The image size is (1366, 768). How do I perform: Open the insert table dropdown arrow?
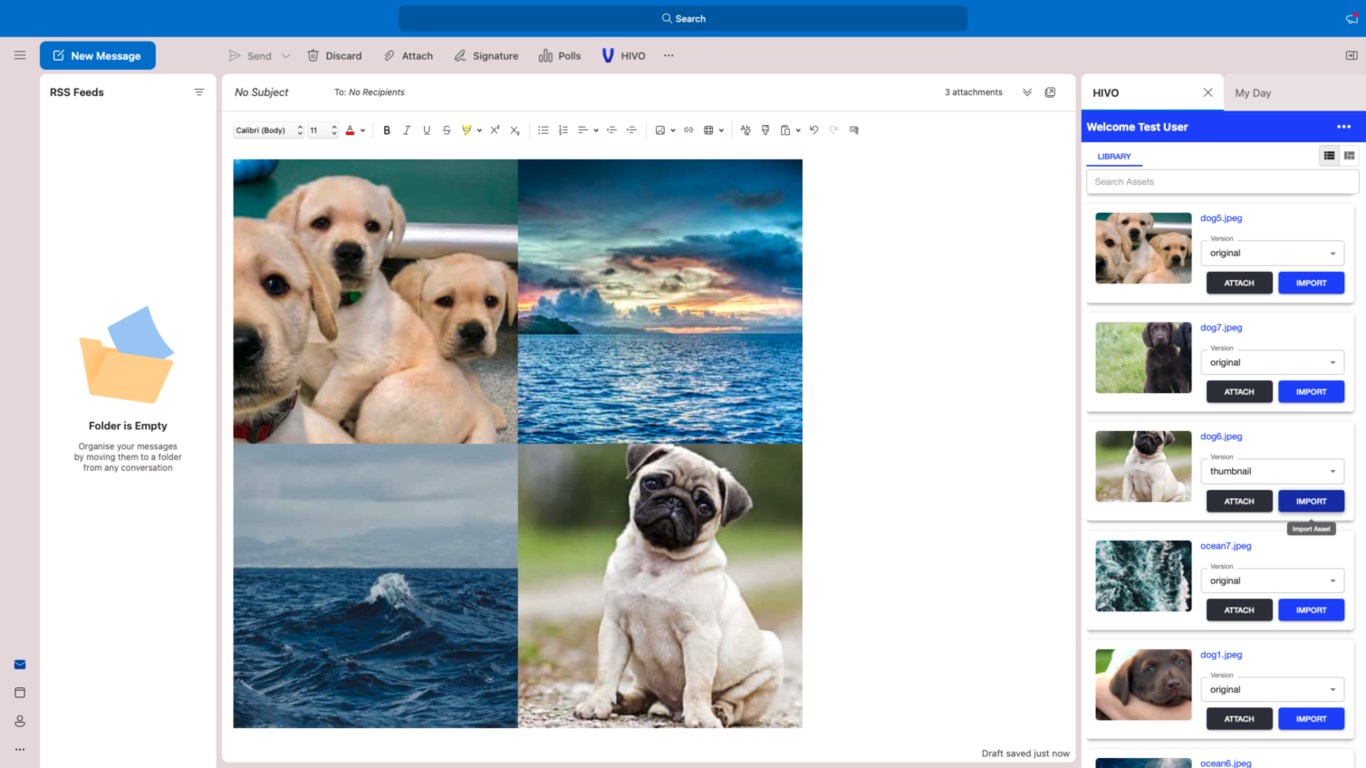pos(721,131)
